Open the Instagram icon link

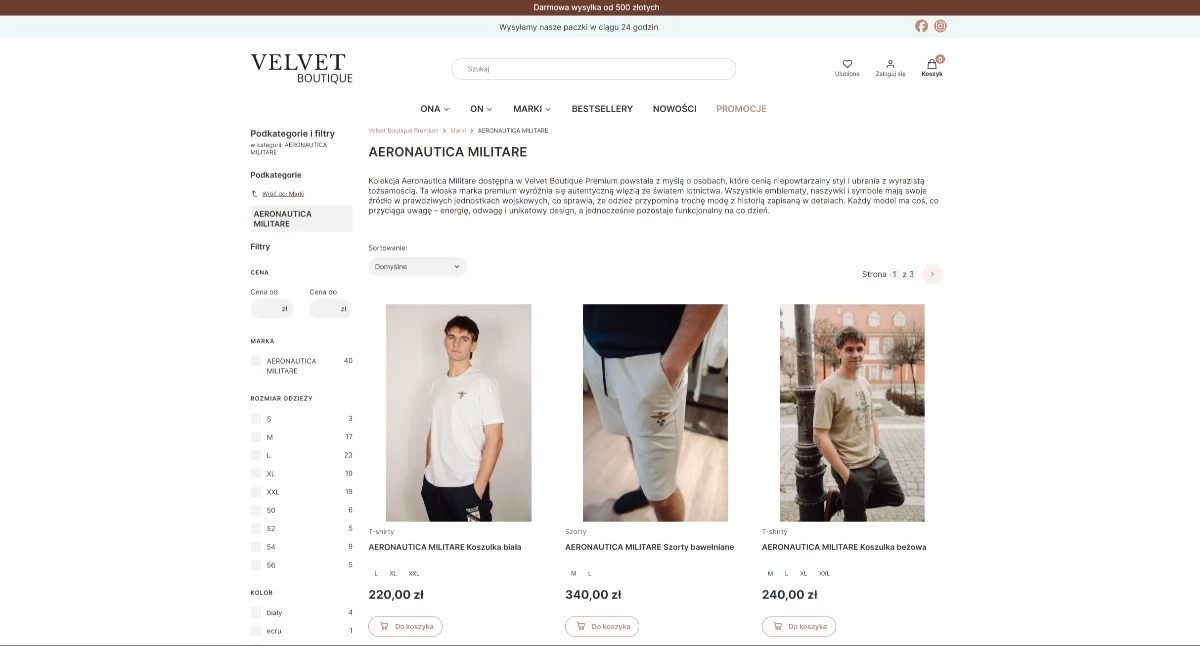[940, 26]
